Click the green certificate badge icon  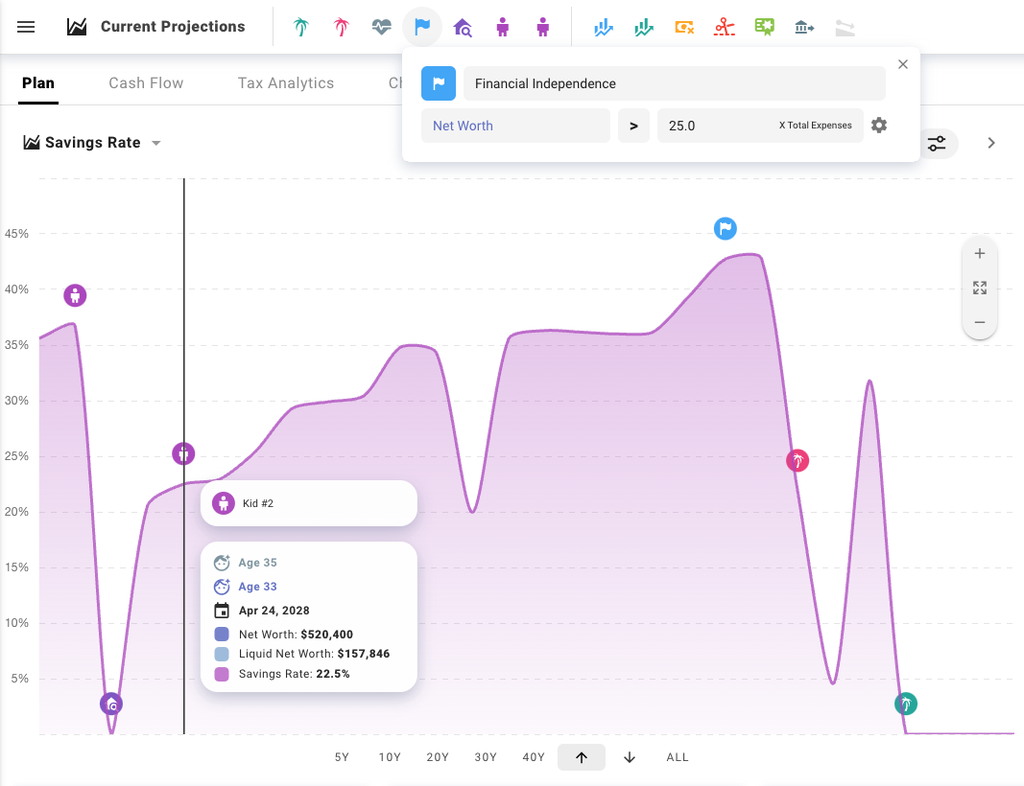tap(764, 27)
